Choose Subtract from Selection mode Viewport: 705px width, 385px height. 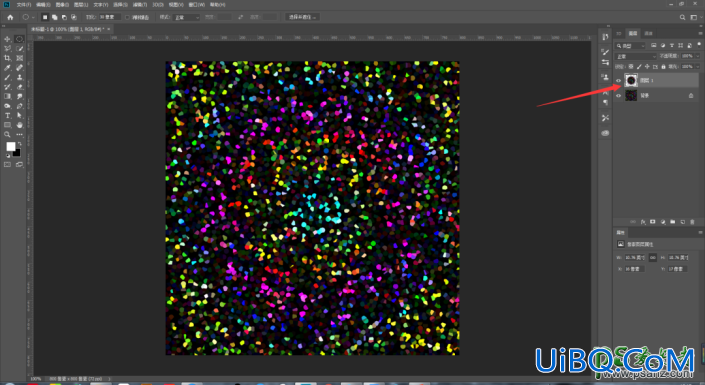tap(64, 17)
